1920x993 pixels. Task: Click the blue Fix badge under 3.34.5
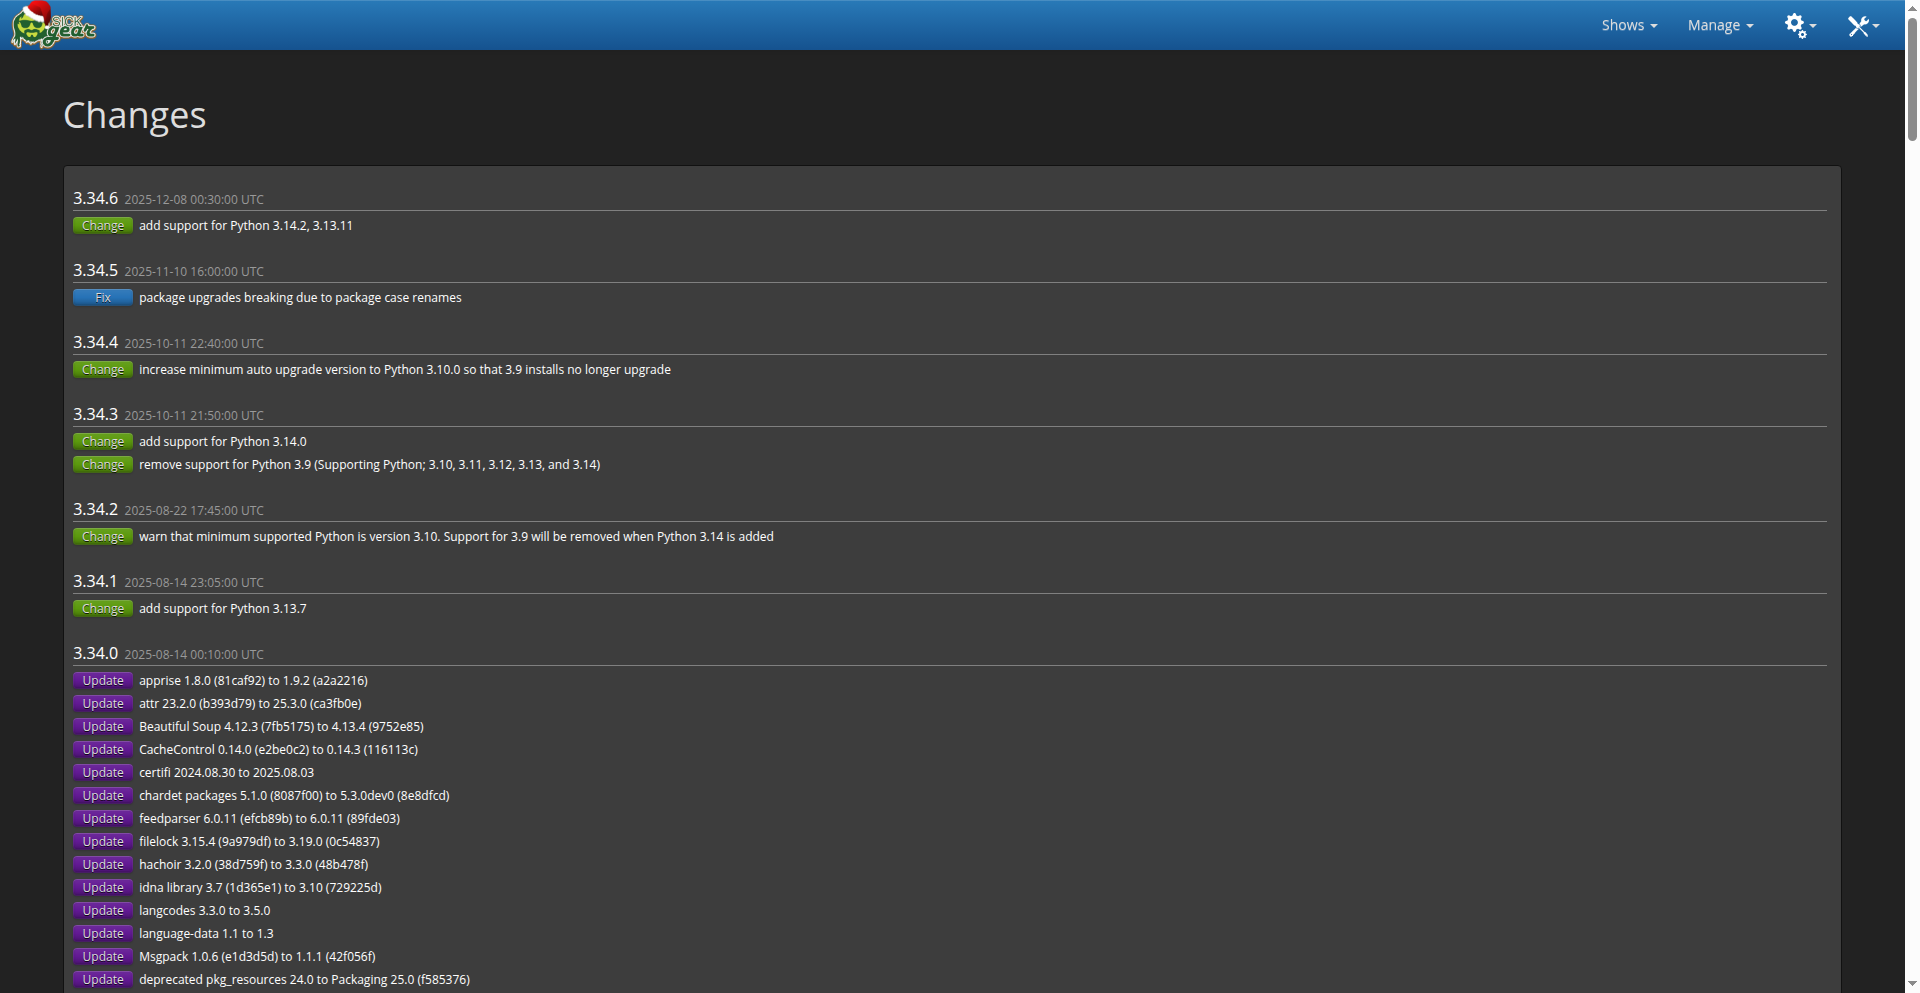103,298
